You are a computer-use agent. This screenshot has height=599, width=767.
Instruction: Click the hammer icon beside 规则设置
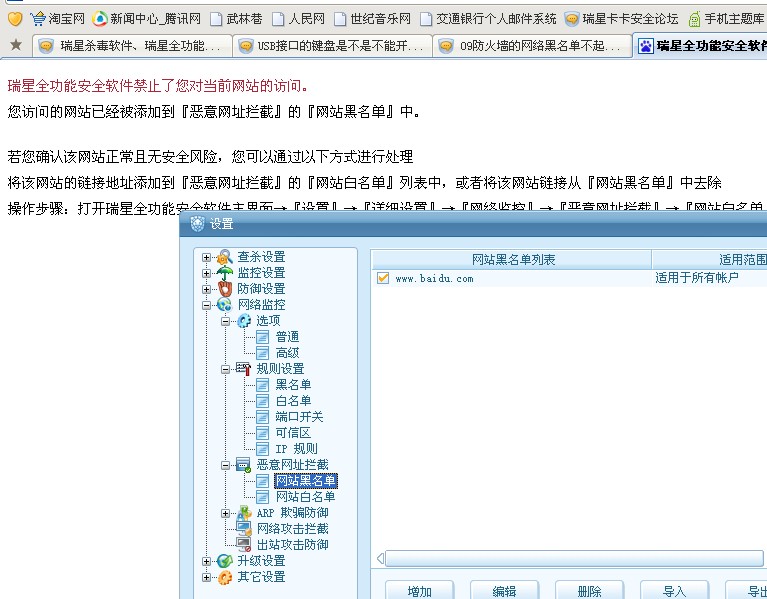click(x=244, y=368)
